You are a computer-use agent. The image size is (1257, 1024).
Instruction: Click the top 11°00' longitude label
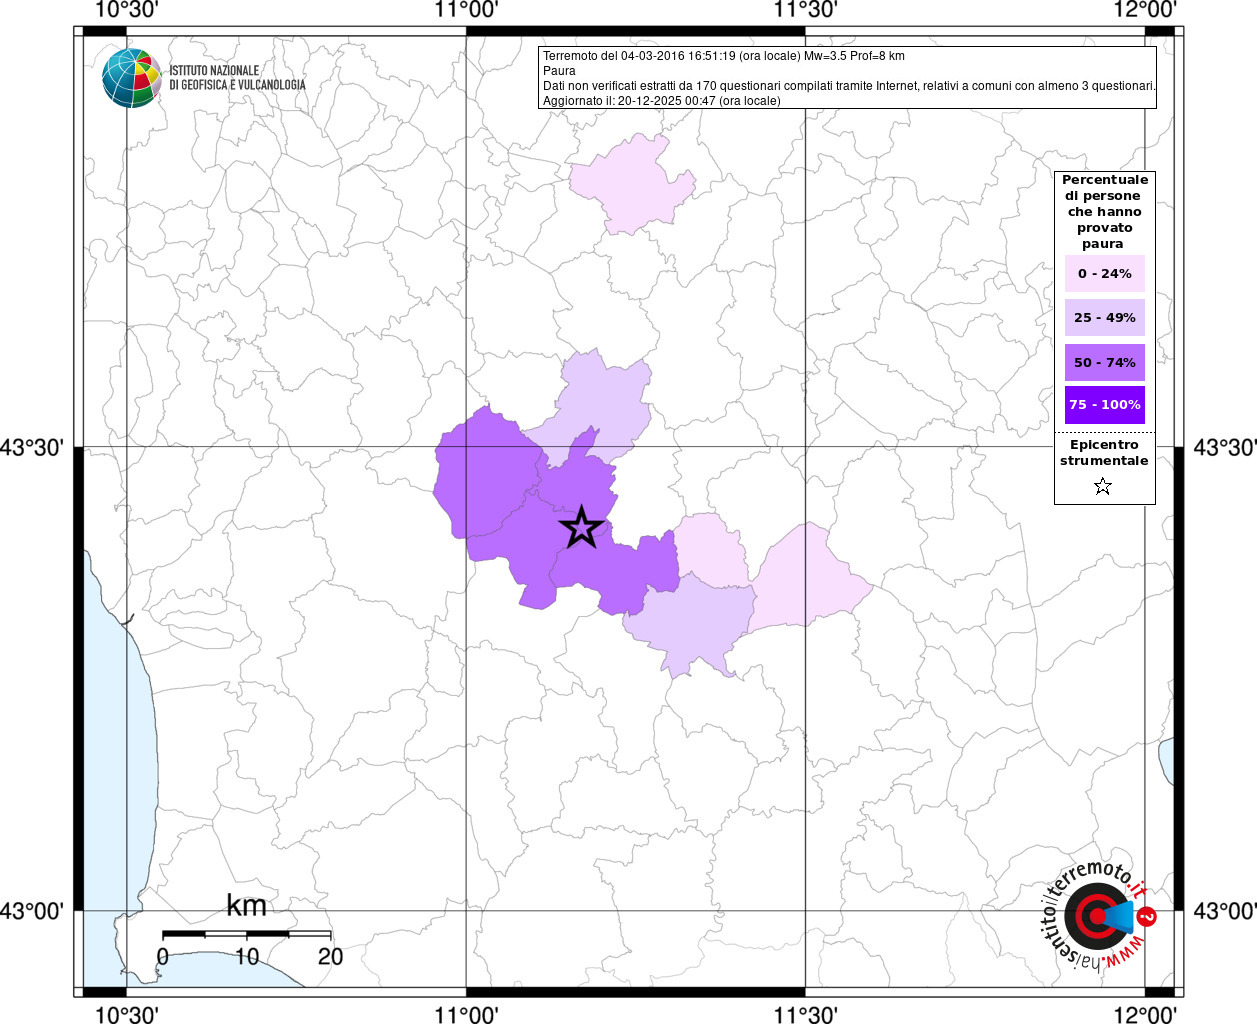coord(466,10)
